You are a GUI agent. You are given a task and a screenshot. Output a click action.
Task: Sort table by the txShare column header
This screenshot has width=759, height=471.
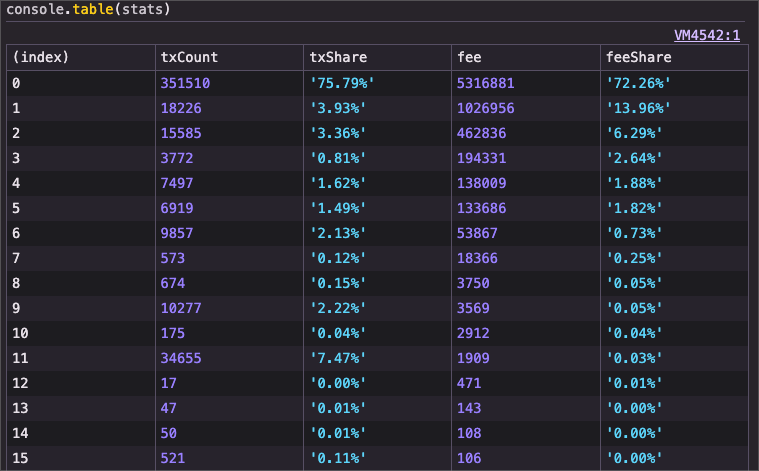tap(378, 58)
